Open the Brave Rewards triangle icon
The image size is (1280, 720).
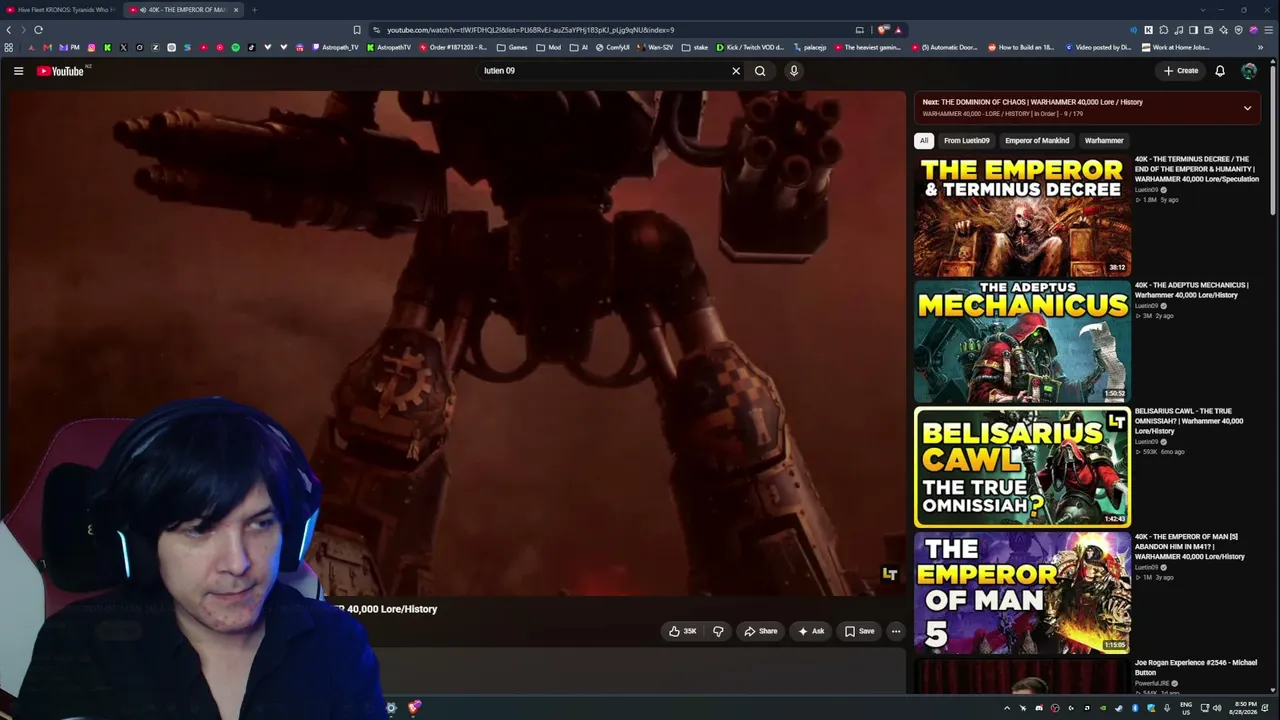coord(898,30)
